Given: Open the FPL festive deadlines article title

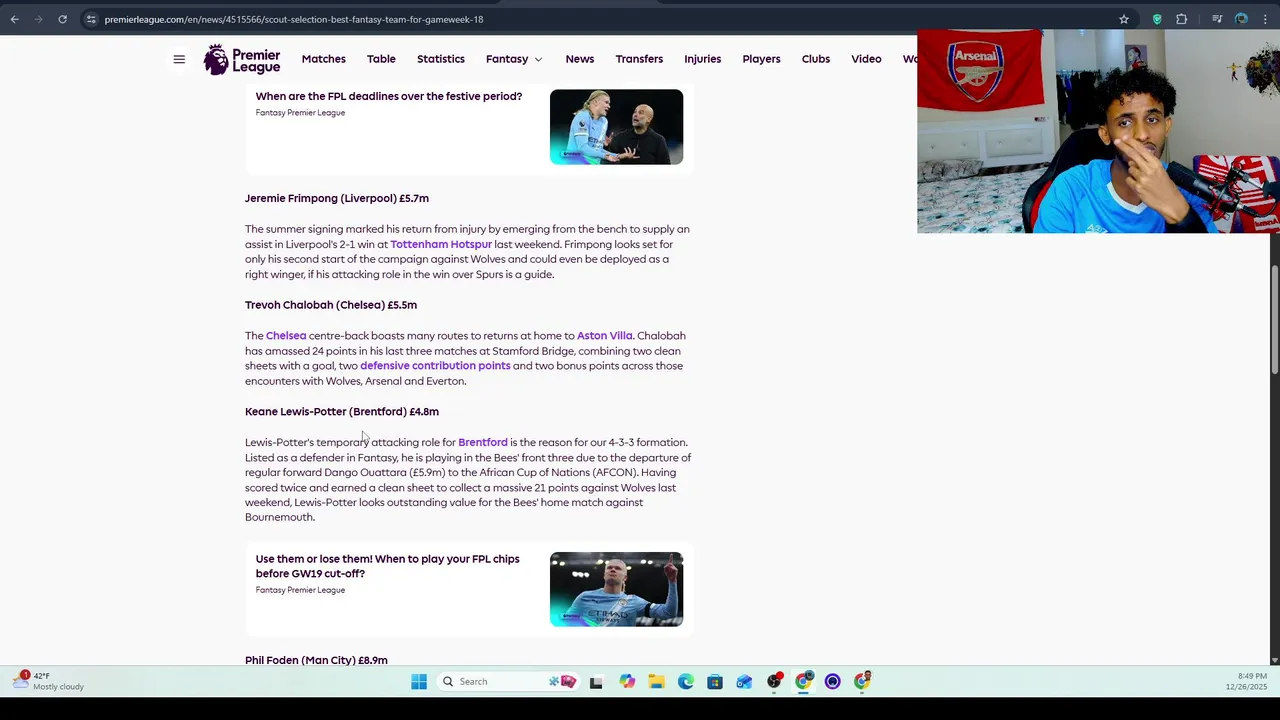Looking at the screenshot, I should [x=389, y=97].
